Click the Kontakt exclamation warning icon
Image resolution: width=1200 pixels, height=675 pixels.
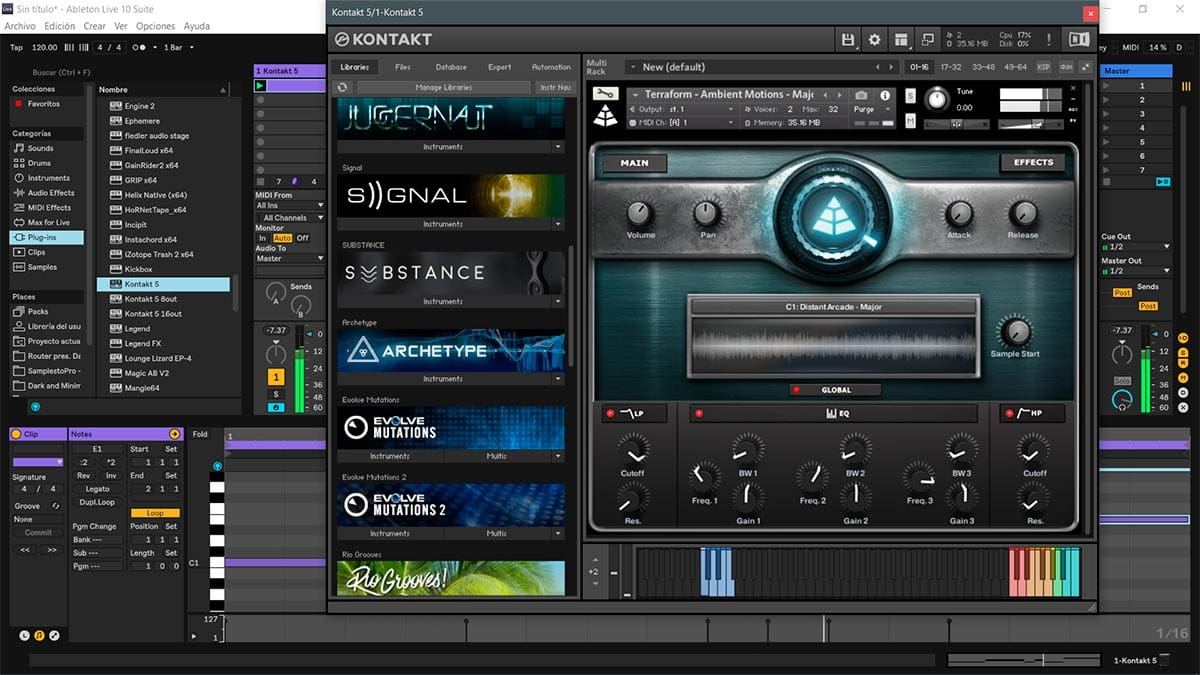pyautogui.click(x=1049, y=39)
